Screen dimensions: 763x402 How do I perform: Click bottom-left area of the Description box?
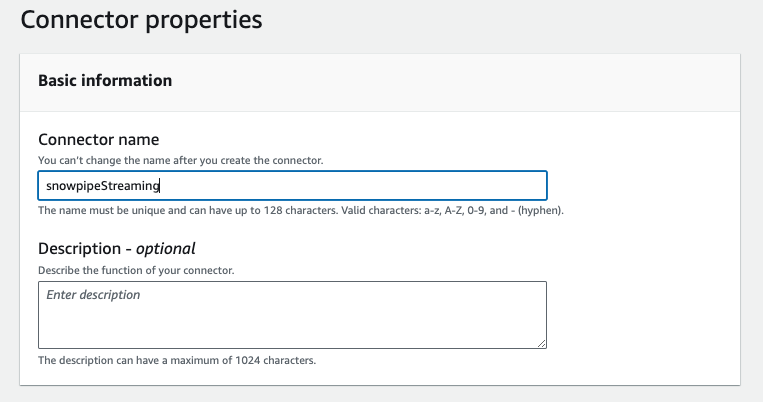click(x=60, y=336)
